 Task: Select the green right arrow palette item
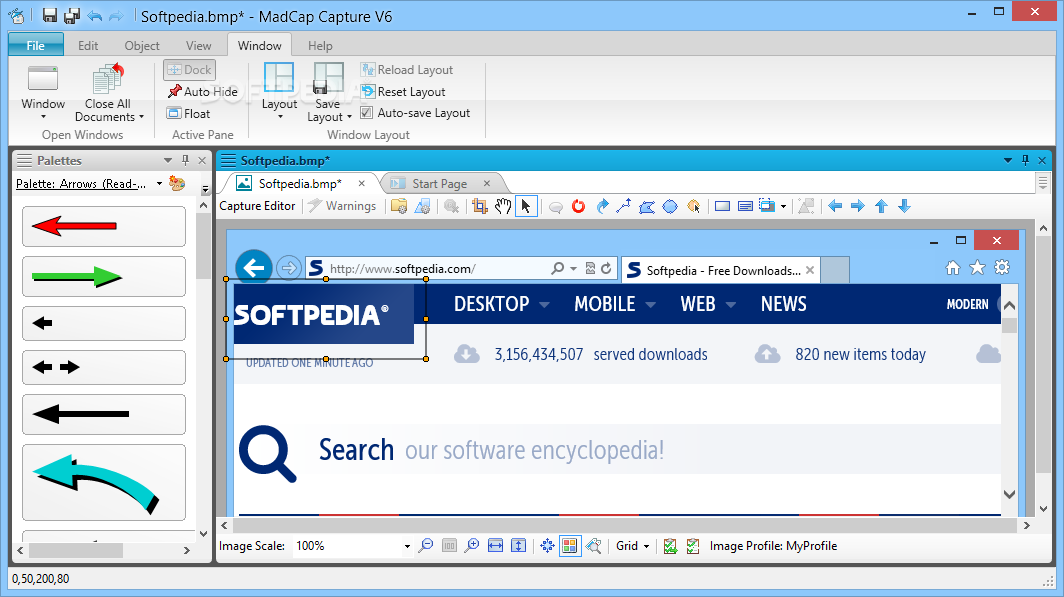tap(104, 276)
